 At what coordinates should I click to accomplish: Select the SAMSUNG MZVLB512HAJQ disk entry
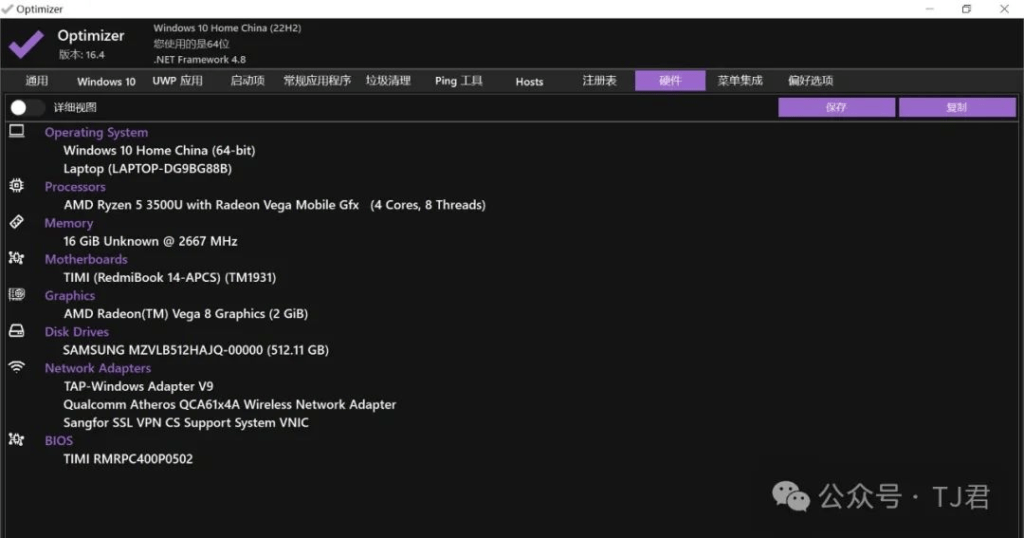(195, 350)
